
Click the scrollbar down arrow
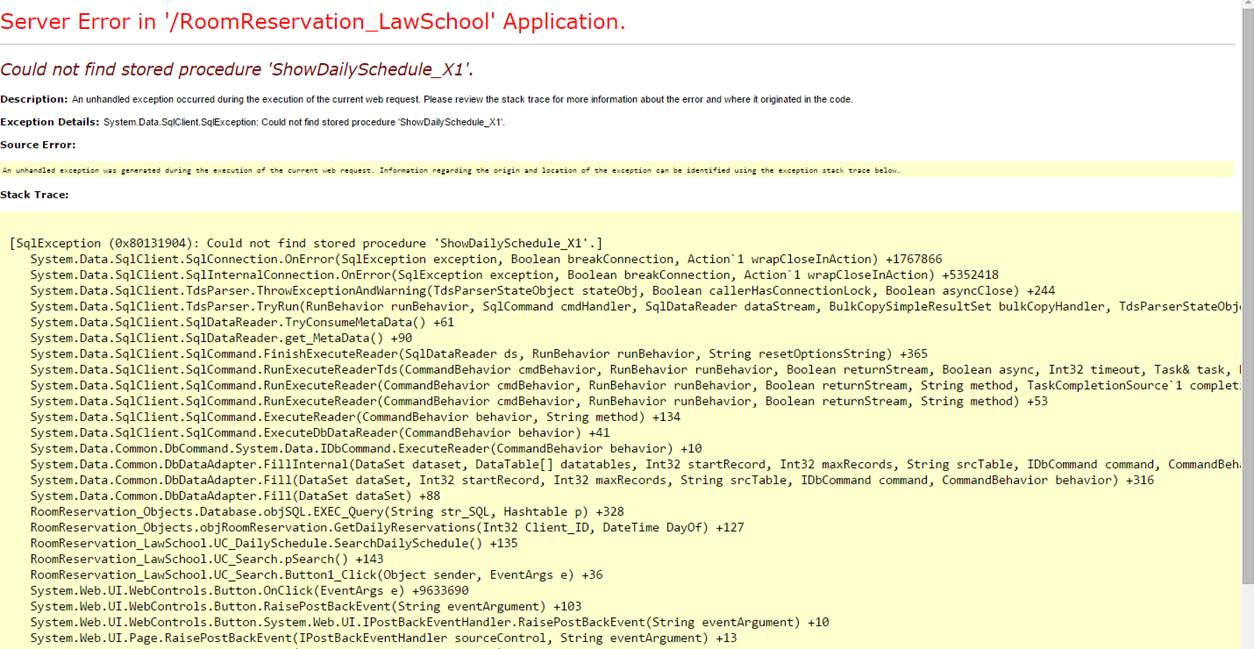pos(1246,641)
